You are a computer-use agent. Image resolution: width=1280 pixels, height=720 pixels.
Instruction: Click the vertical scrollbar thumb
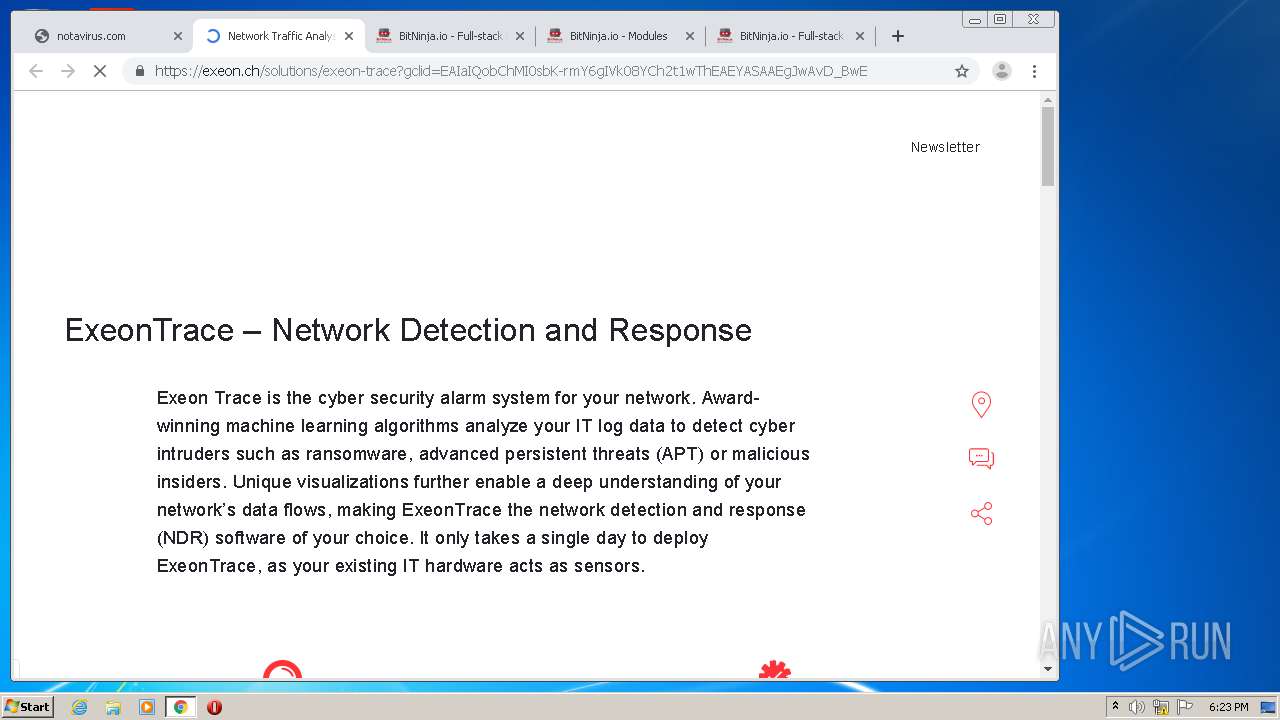(1048, 146)
